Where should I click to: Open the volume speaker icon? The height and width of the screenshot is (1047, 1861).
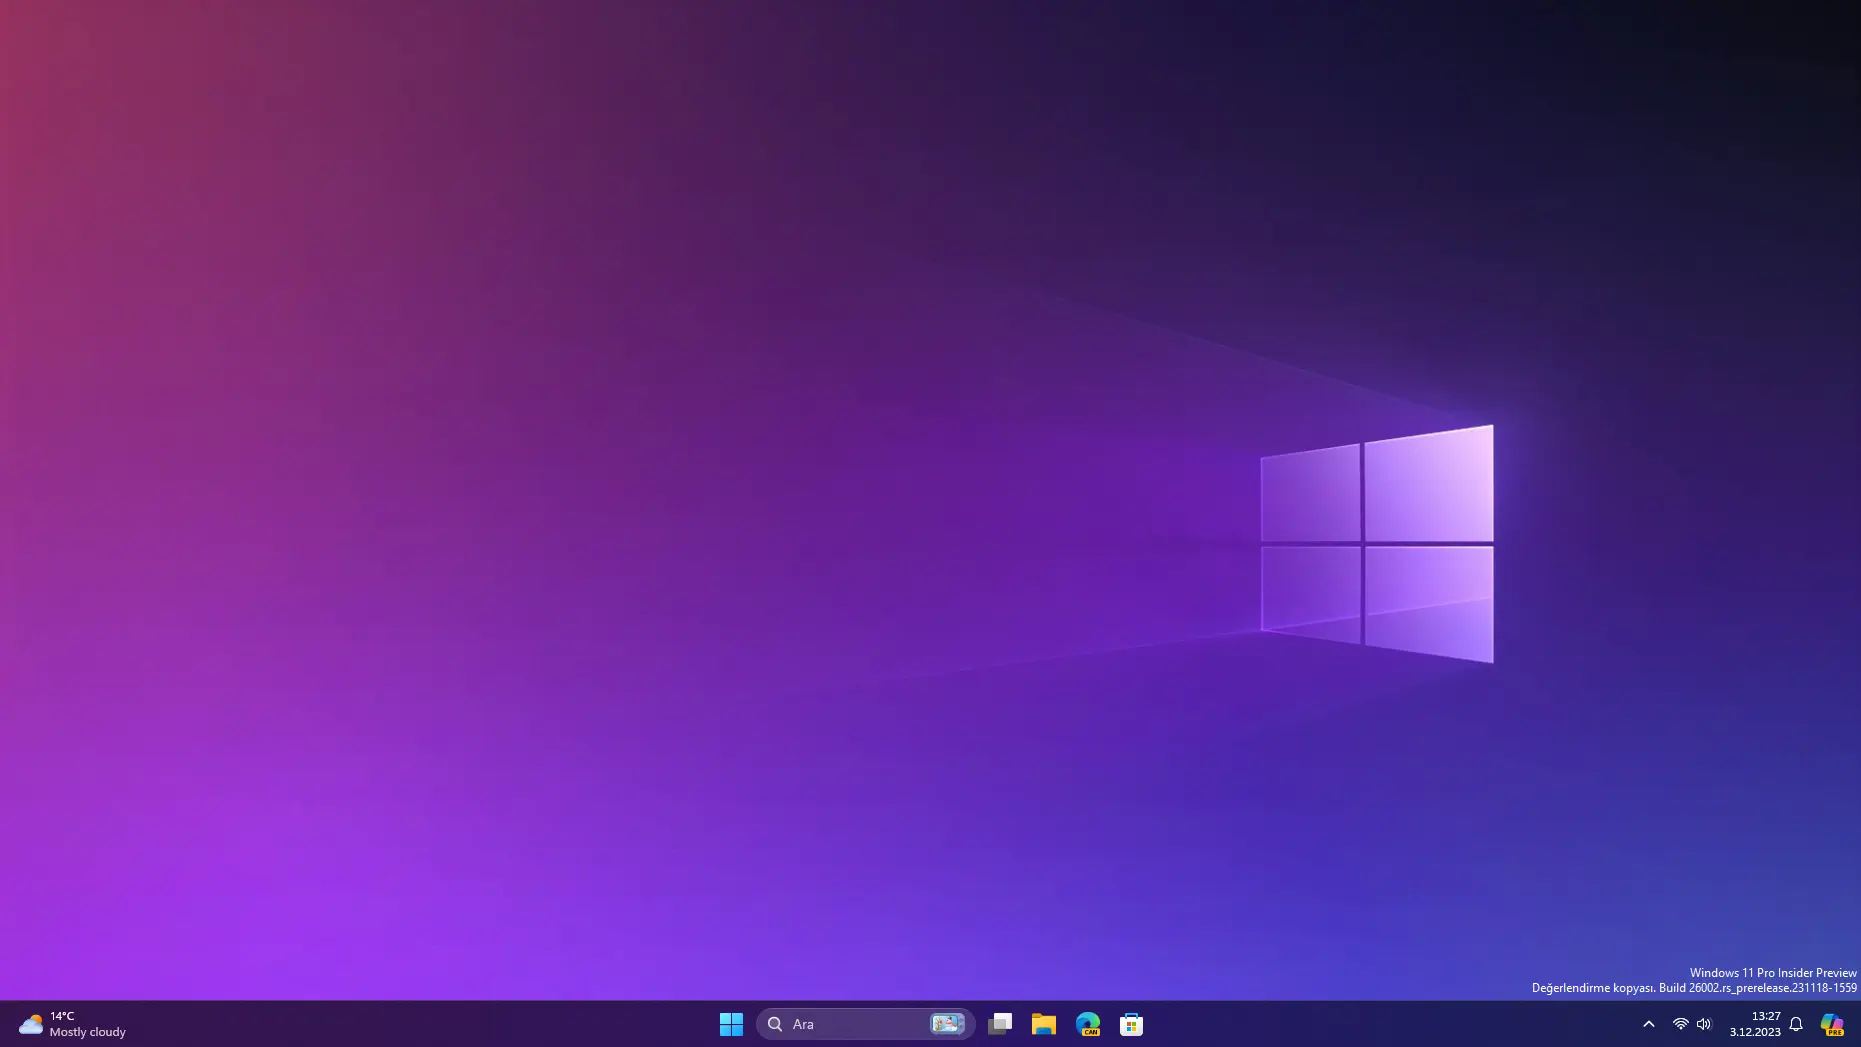(1704, 1024)
